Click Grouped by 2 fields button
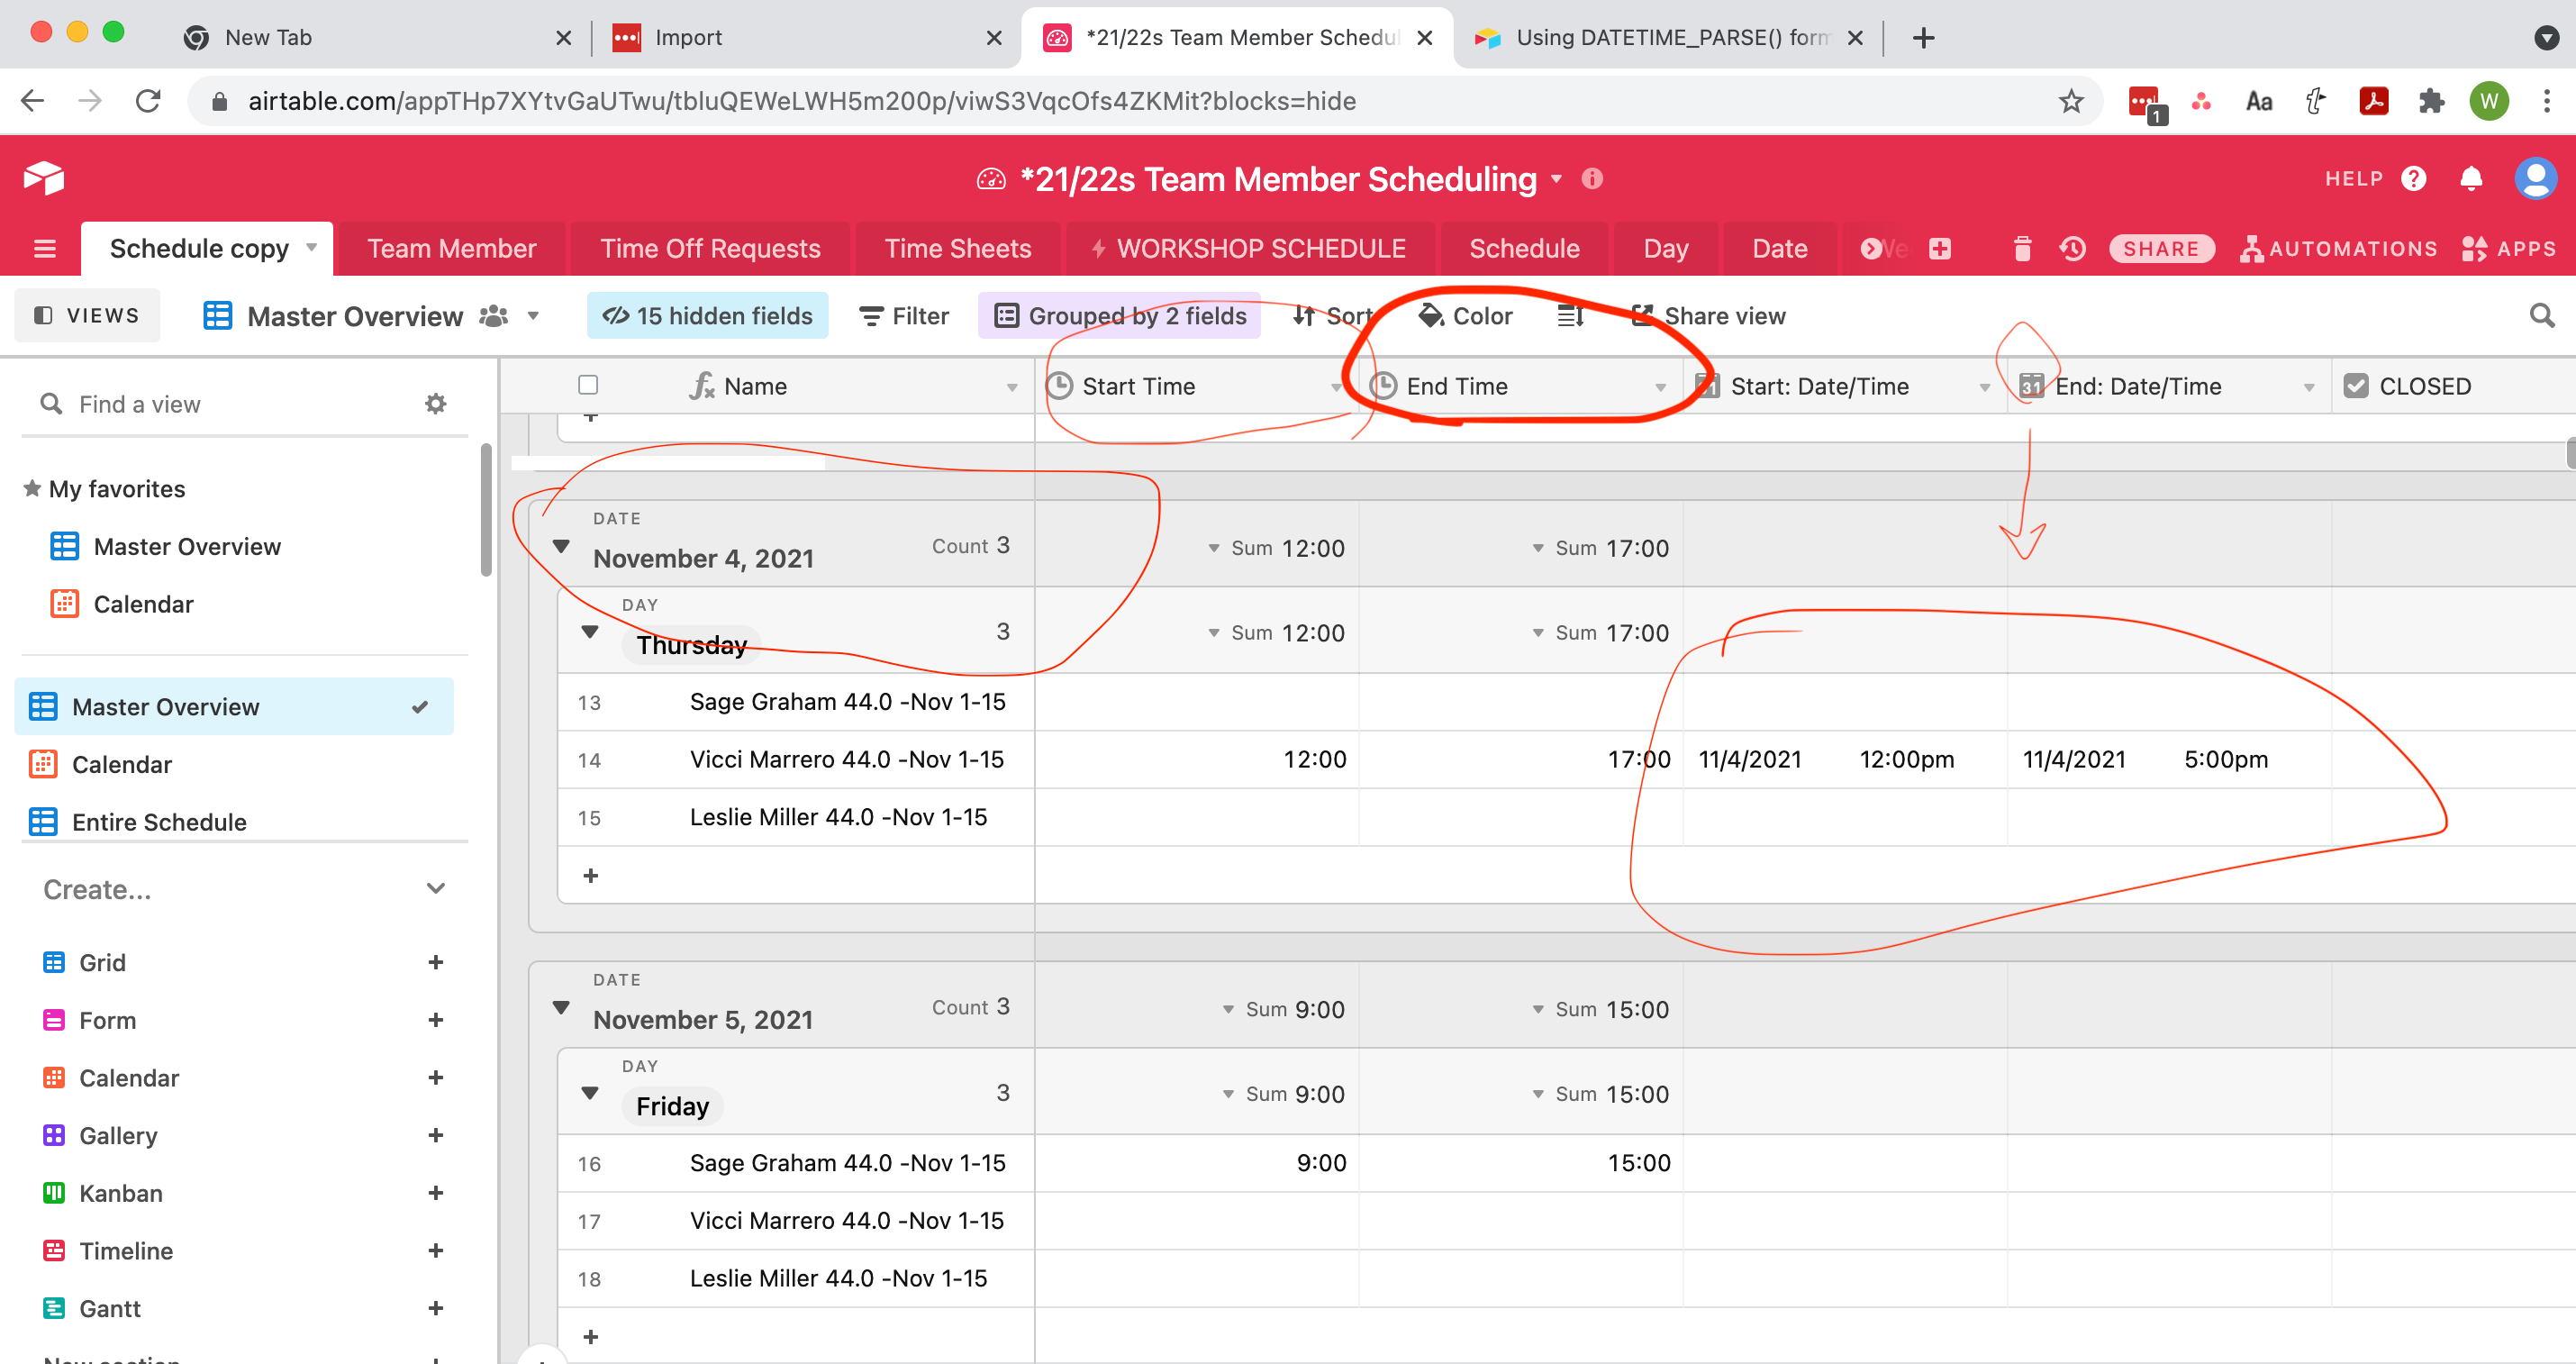2576x1364 pixels. [1120, 316]
